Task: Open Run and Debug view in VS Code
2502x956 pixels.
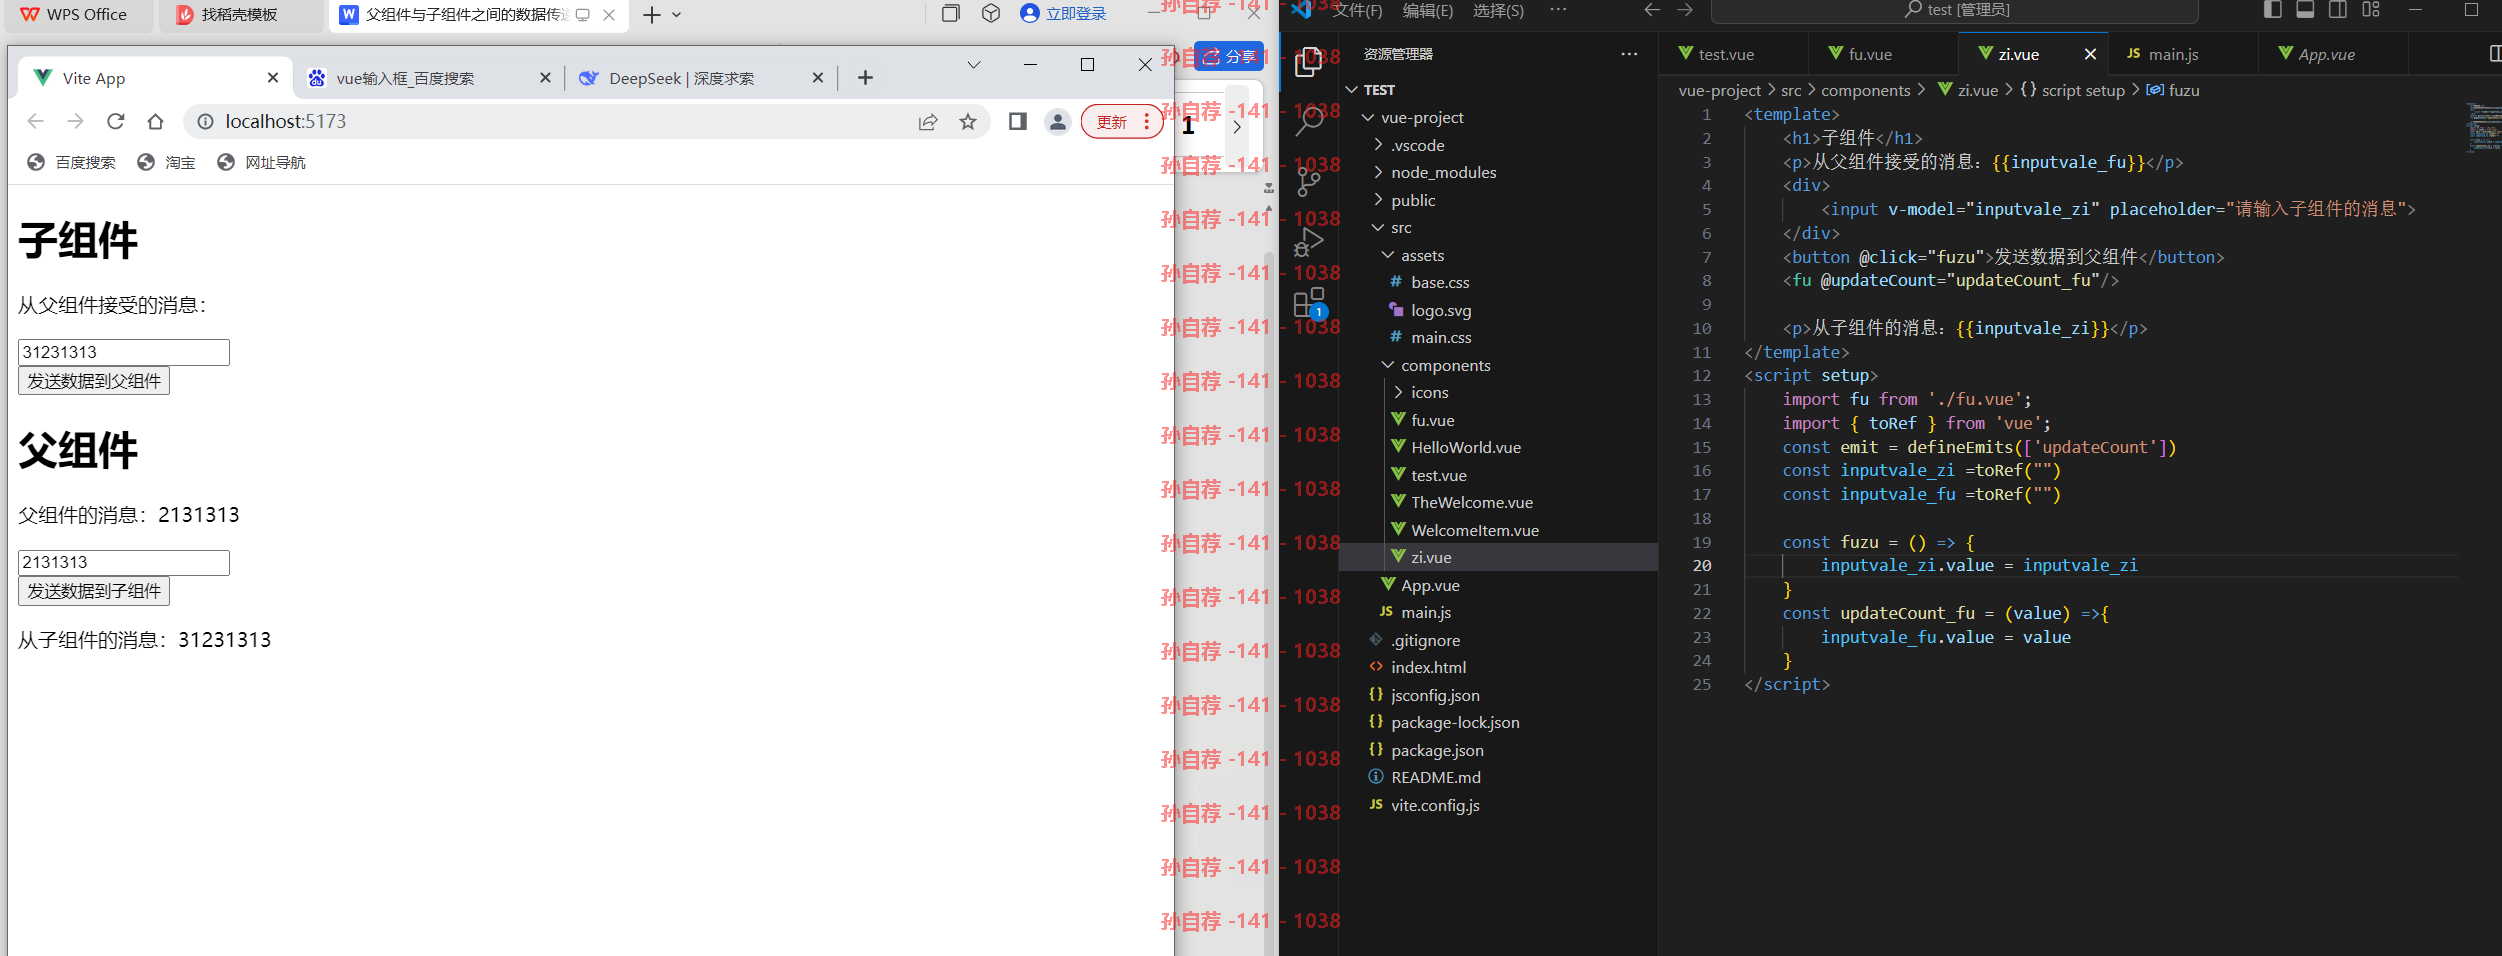Action: [1308, 242]
